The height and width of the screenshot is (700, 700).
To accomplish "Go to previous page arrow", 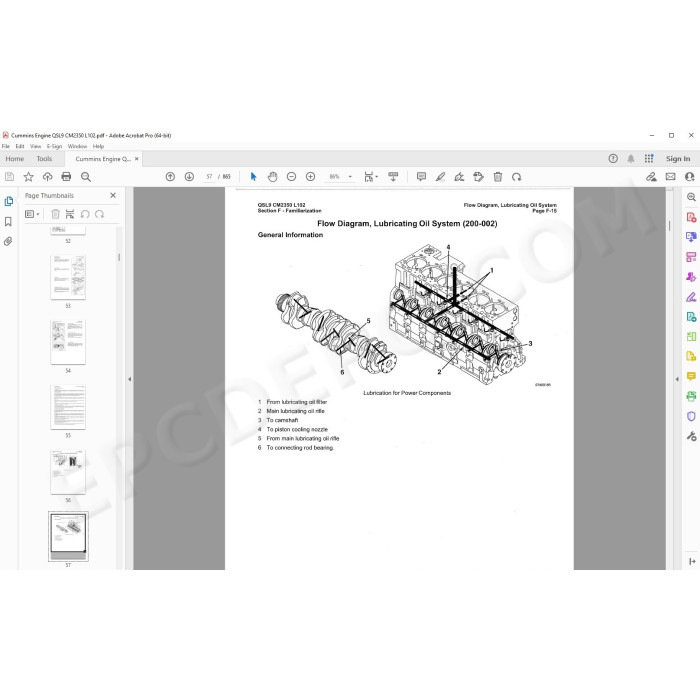I will [170, 177].
